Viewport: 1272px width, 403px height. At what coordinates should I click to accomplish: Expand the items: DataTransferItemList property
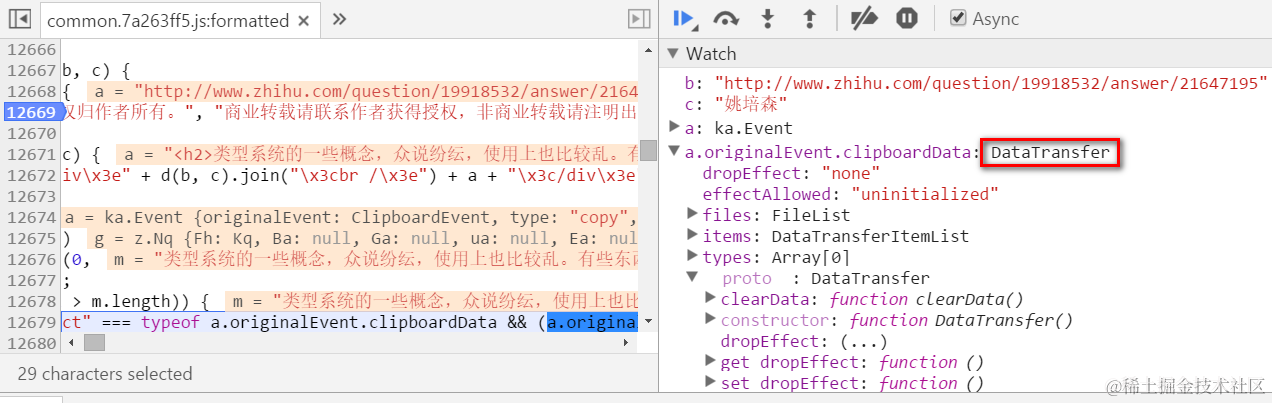pos(693,236)
